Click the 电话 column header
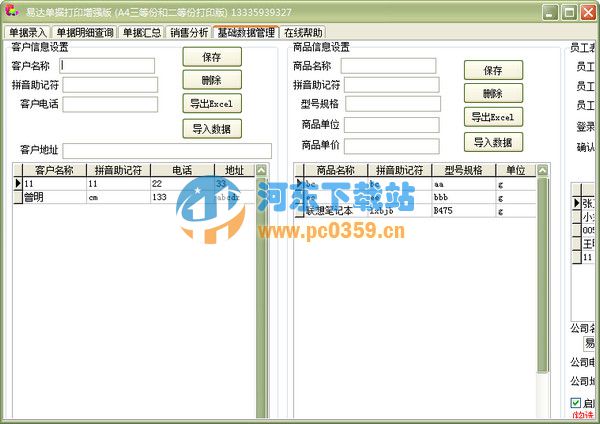The height and width of the screenshot is (424, 600). click(x=183, y=170)
